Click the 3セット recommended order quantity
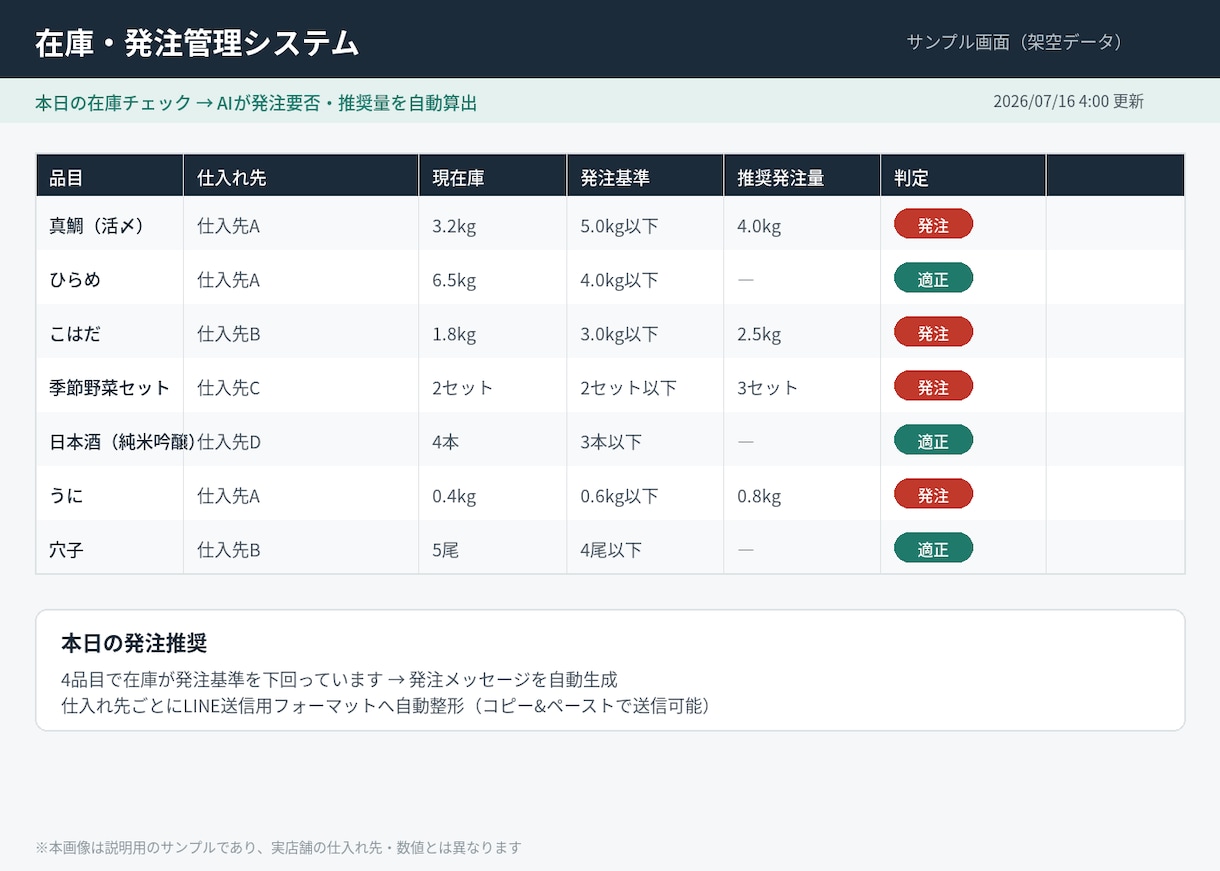Screen dimensions: 1220x871 click(x=768, y=388)
